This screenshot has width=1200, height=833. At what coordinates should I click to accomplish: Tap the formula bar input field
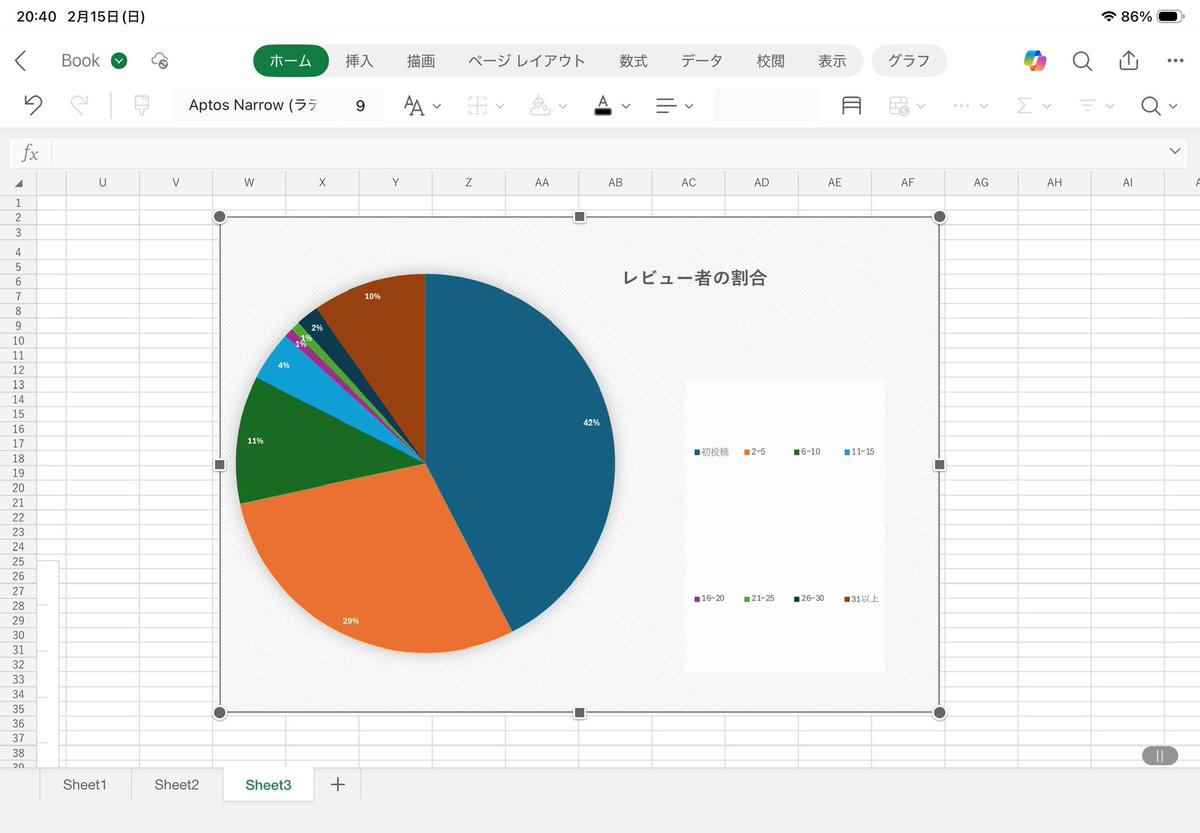608,153
